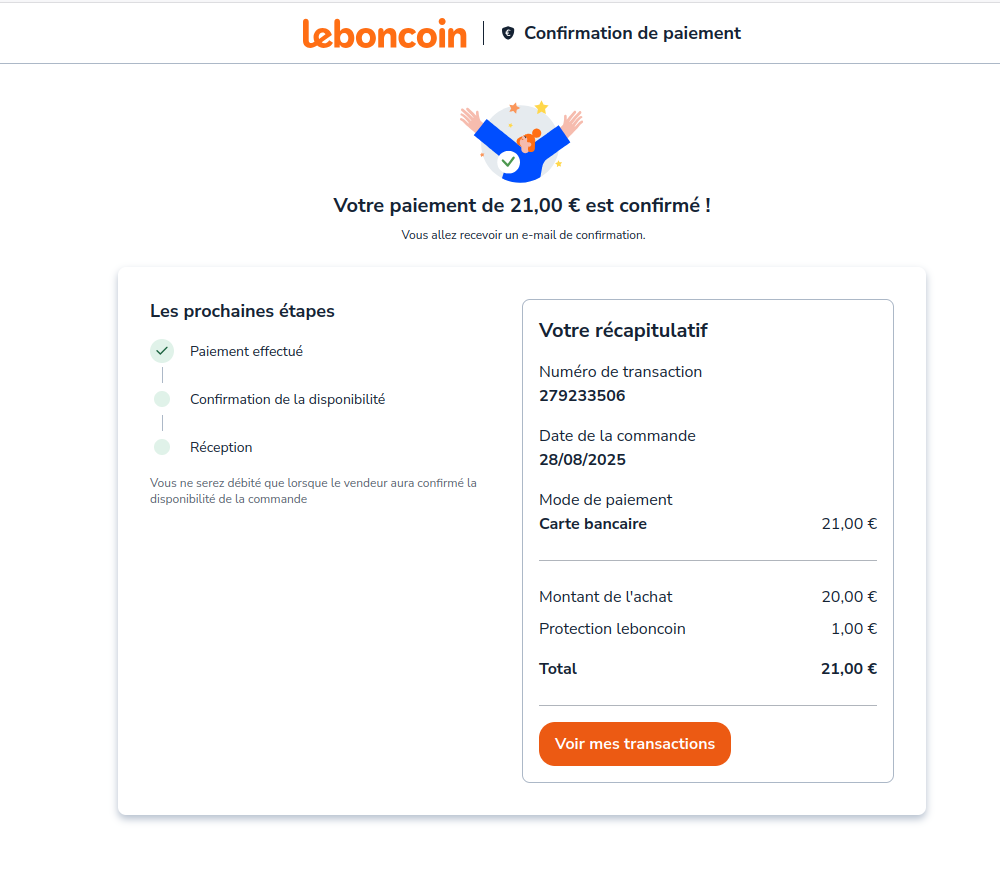Click the payment confirmed heading

pyautogui.click(x=522, y=206)
